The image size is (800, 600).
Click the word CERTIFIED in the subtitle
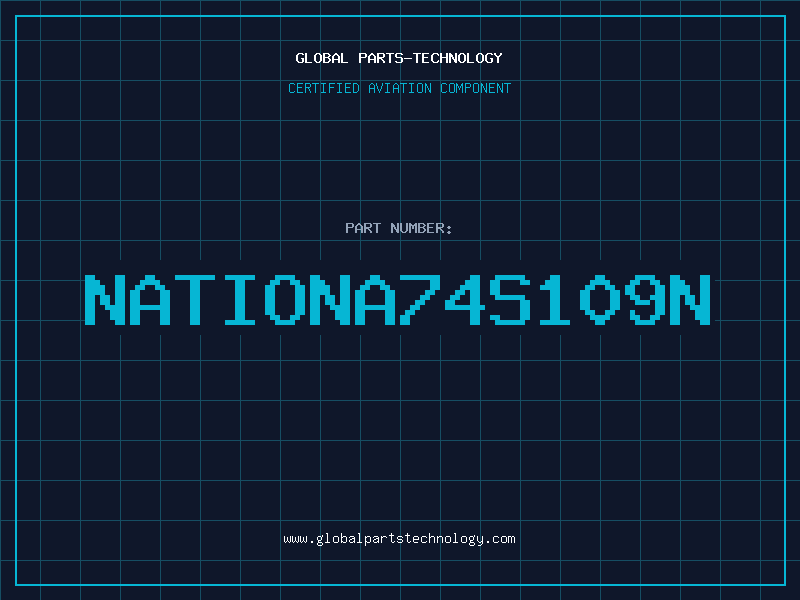click(x=323, y=88)
